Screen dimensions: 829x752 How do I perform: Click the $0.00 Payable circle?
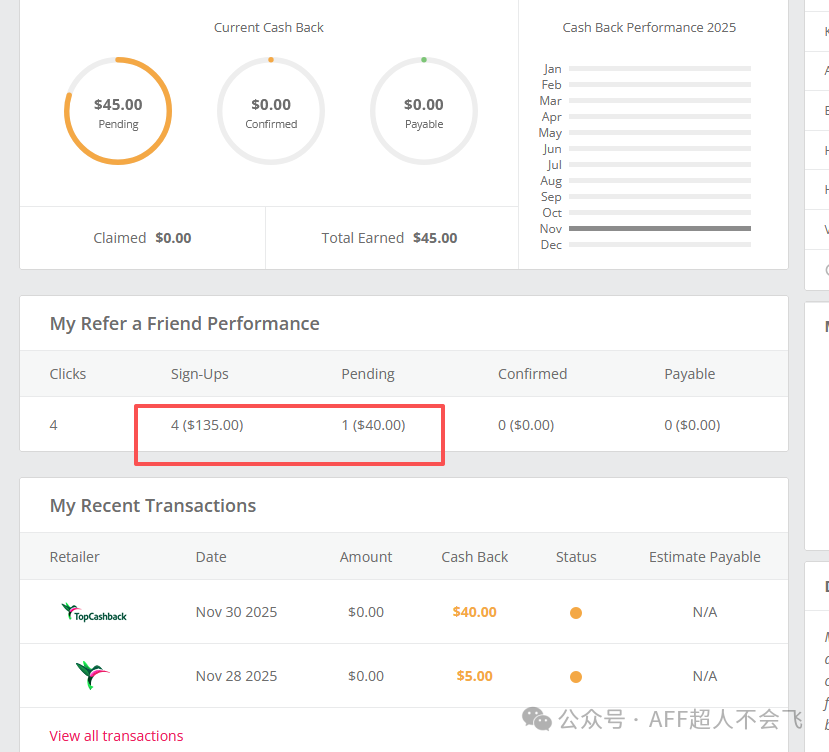(x=423, y=111)
